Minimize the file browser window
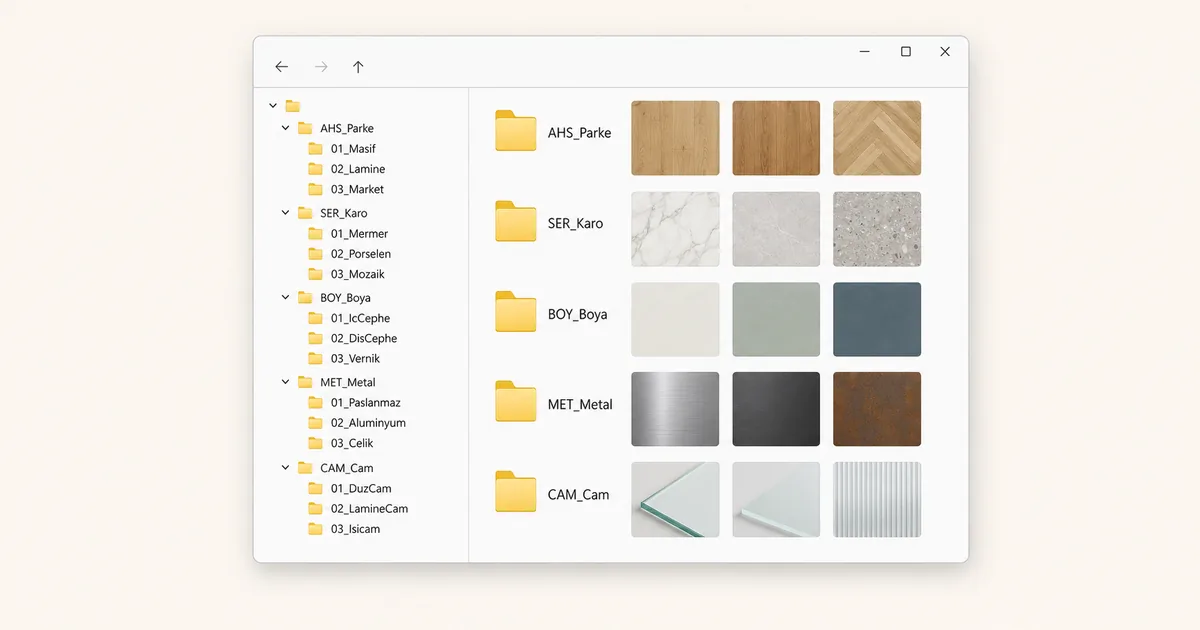This screenshot has height=630, width=1200. pyautogui.click(x=865, y=52)
